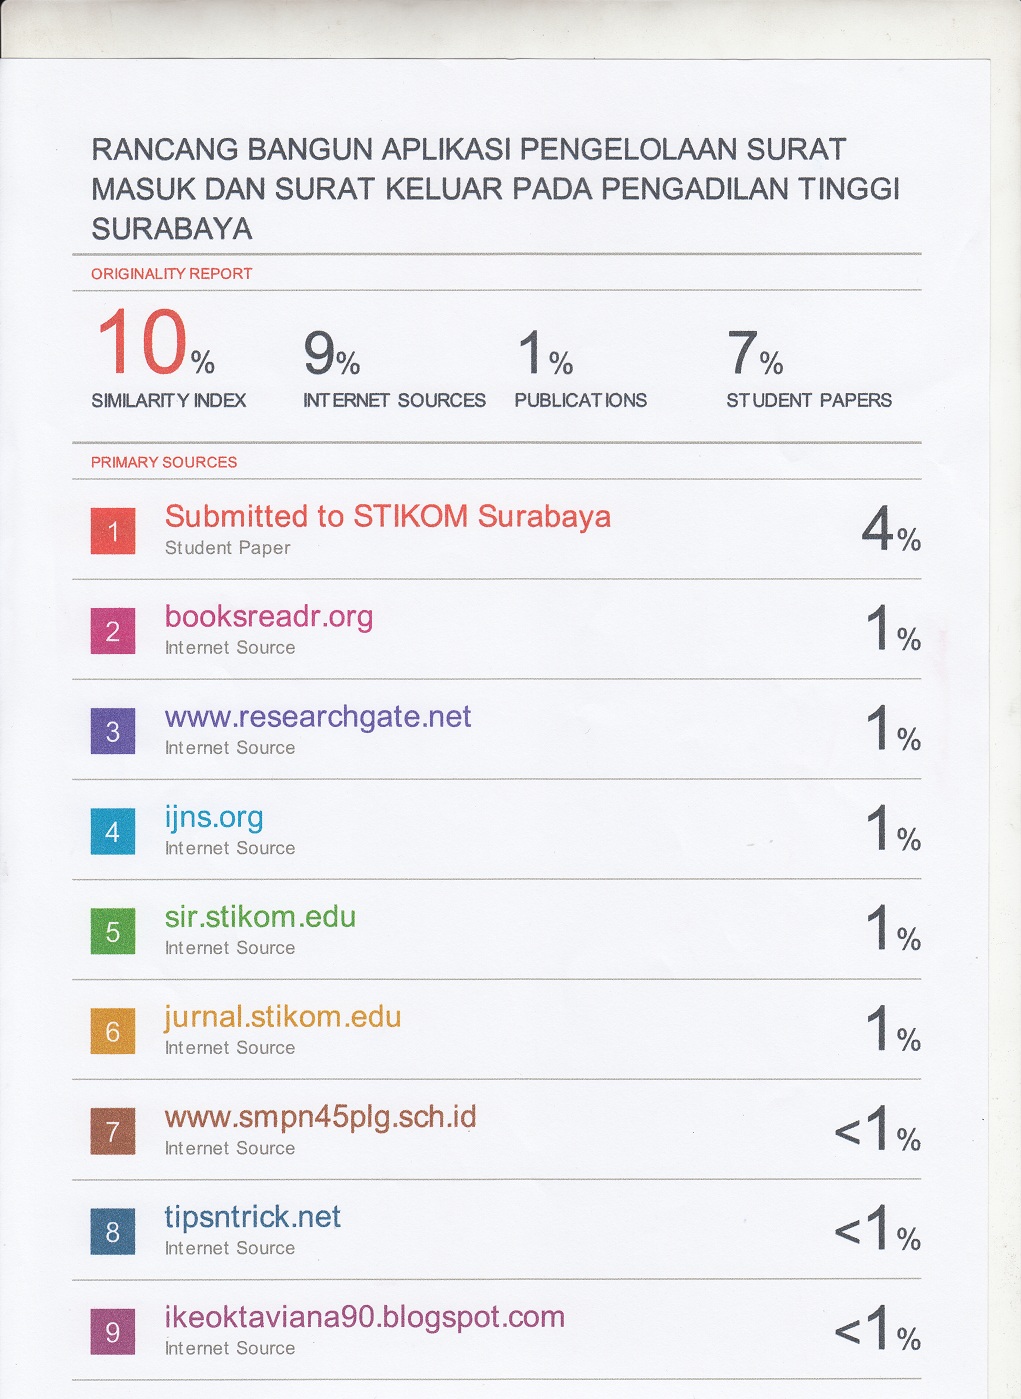Click the orange number 6 source badge
Viewport: 1021px width, 1399px height.
pos(113,1032)
